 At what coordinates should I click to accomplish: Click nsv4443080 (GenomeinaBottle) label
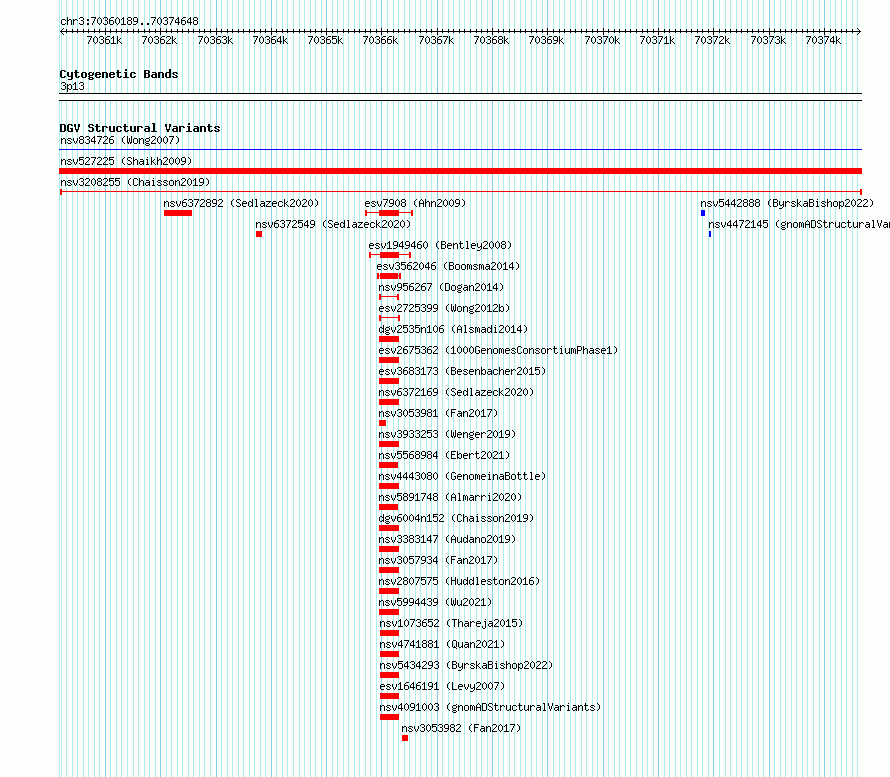[462, 476]
